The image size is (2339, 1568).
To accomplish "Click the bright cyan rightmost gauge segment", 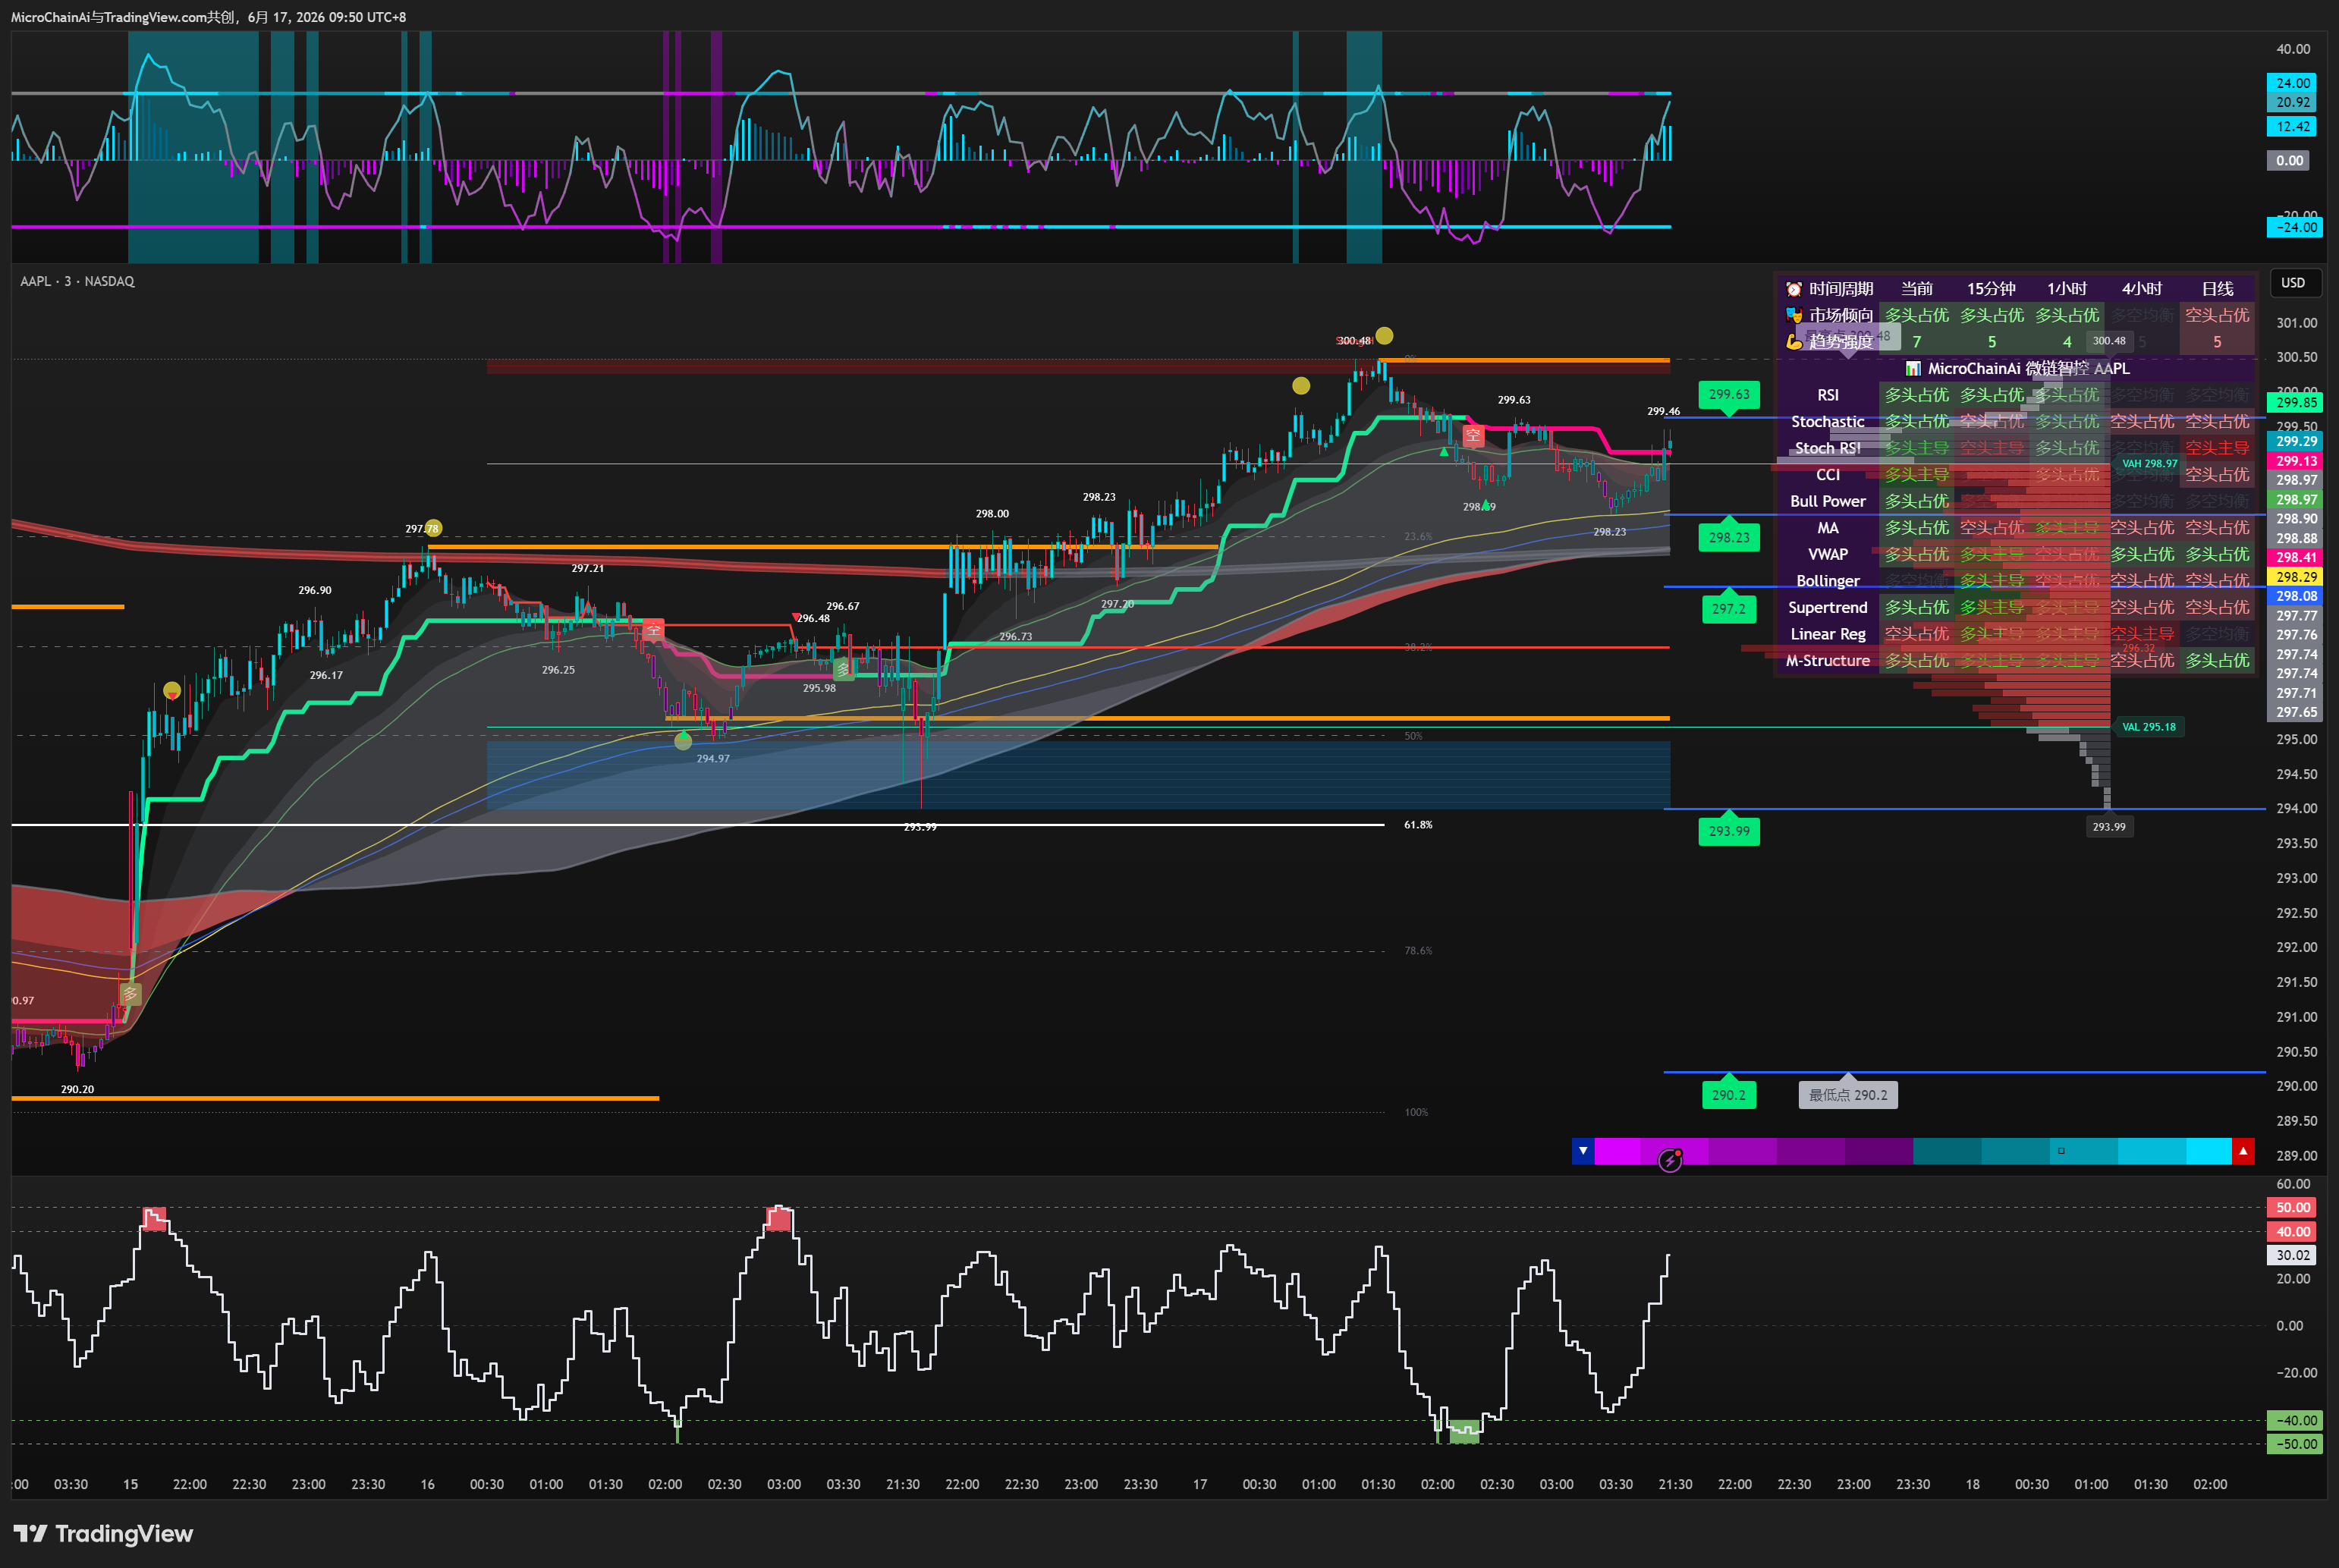I will pos(2209,1151).
